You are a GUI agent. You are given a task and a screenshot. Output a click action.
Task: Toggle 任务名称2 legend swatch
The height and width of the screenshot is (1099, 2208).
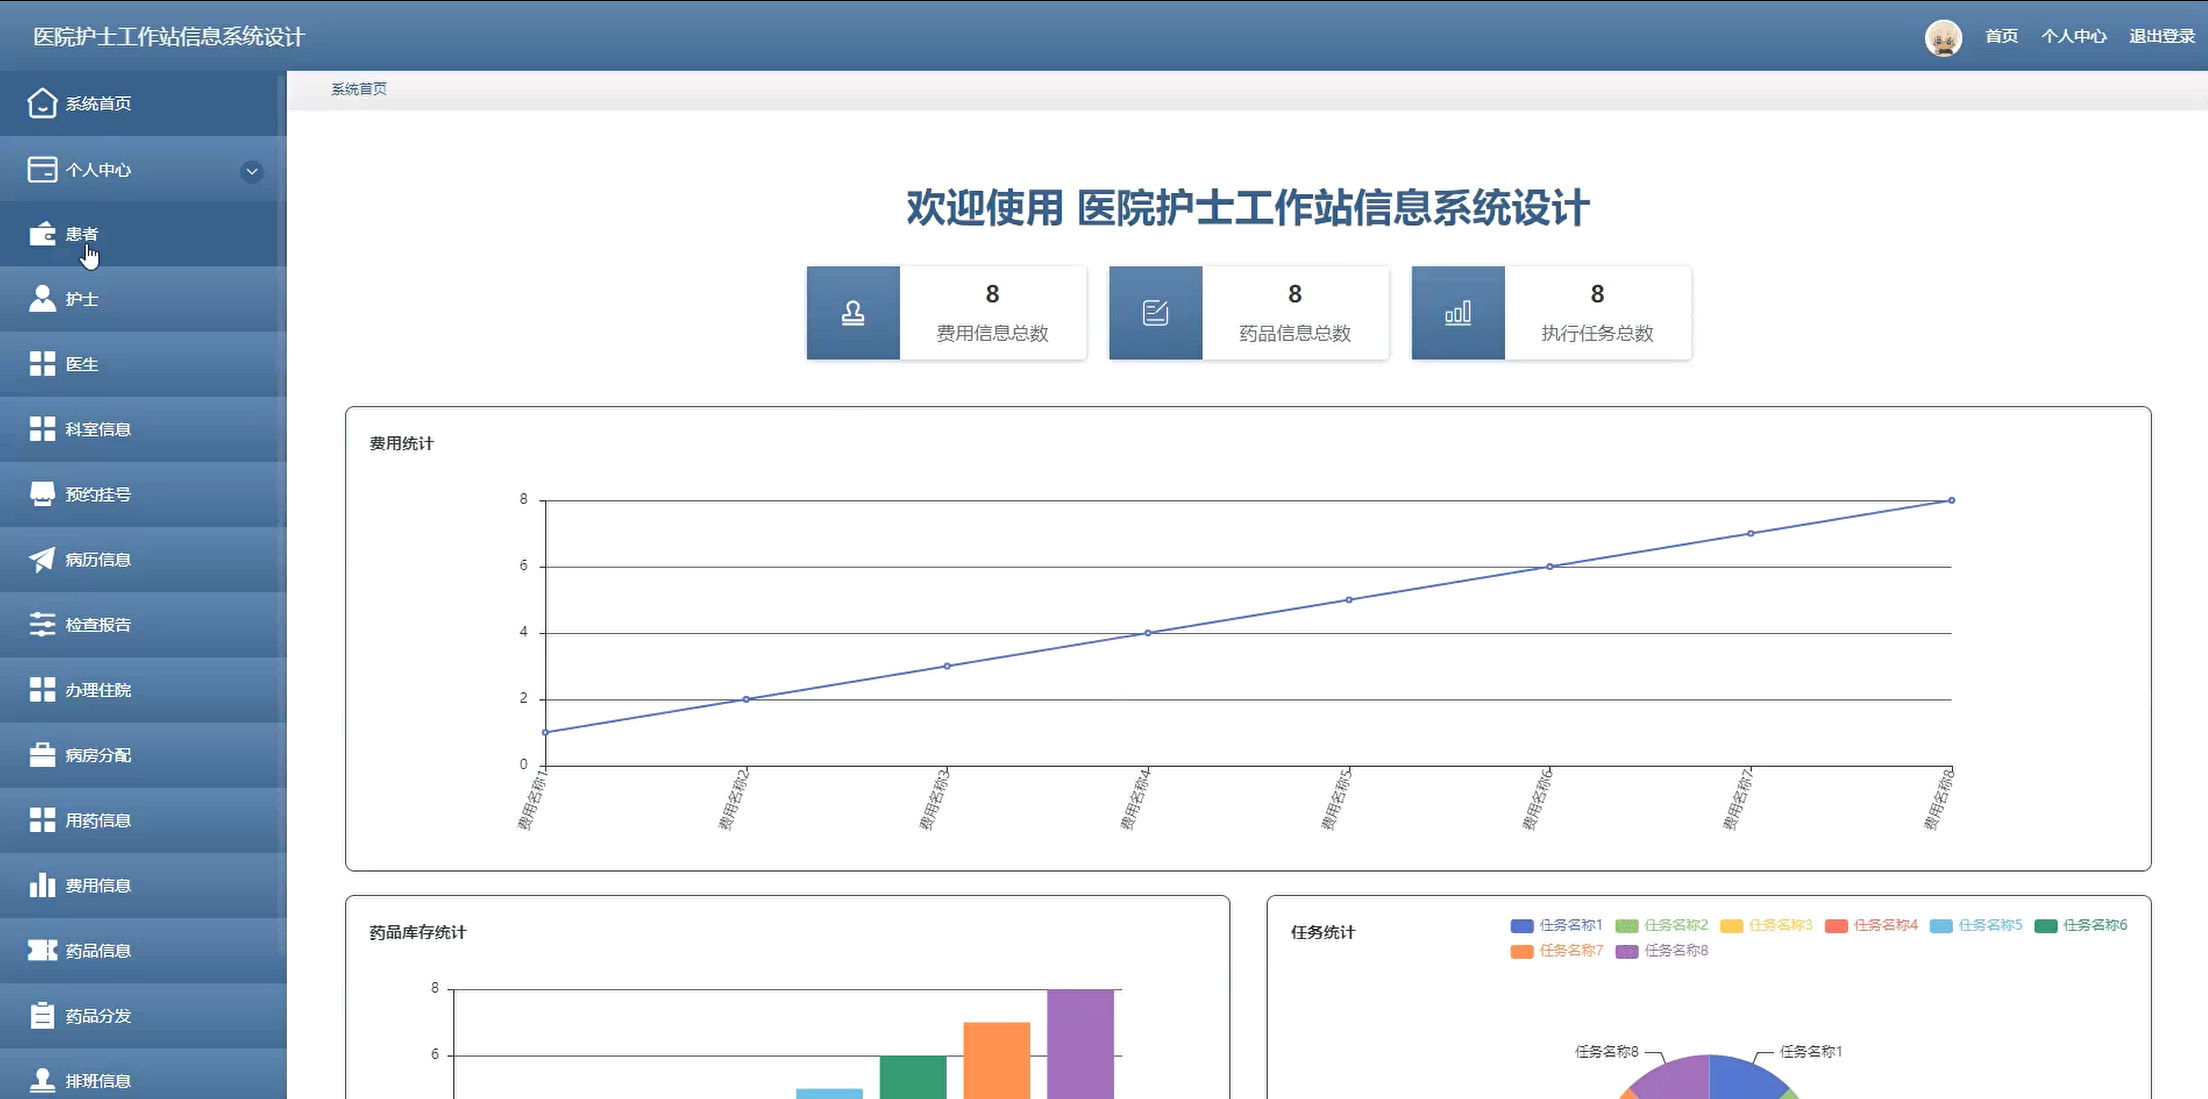point(1627,926)
